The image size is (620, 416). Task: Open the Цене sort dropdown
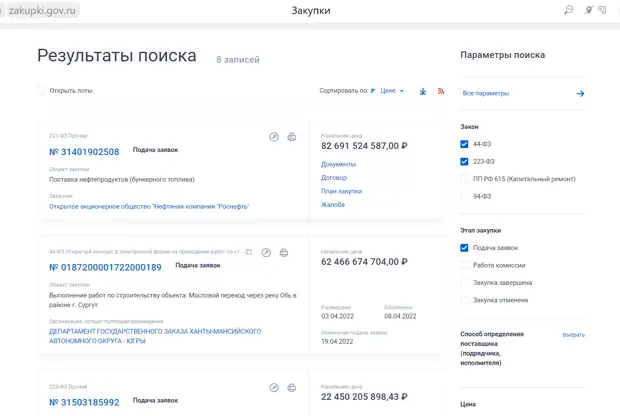coord(392,91)
